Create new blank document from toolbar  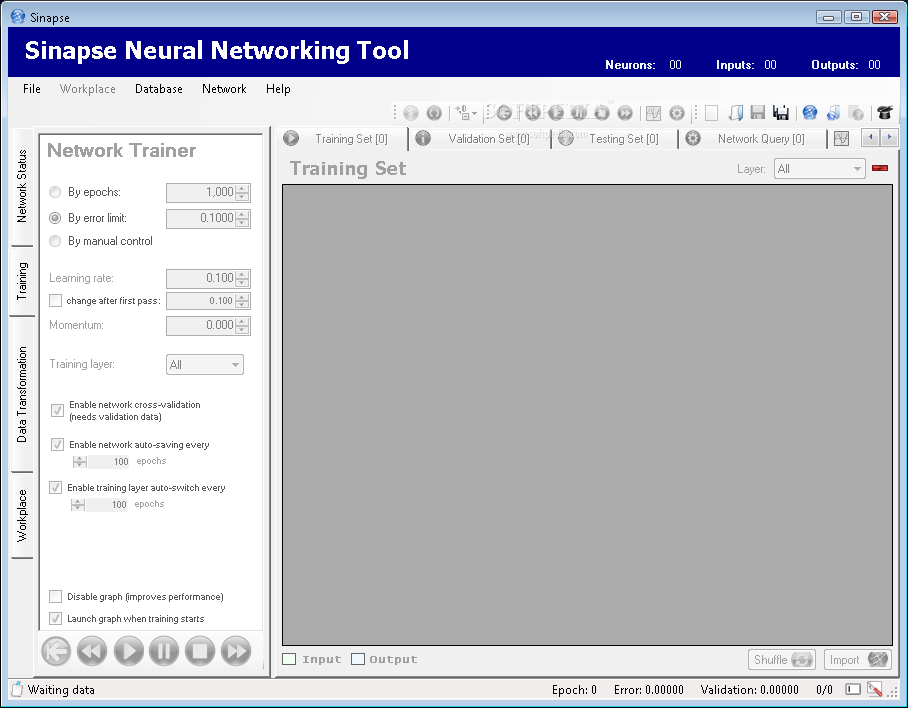coord(712,113)
